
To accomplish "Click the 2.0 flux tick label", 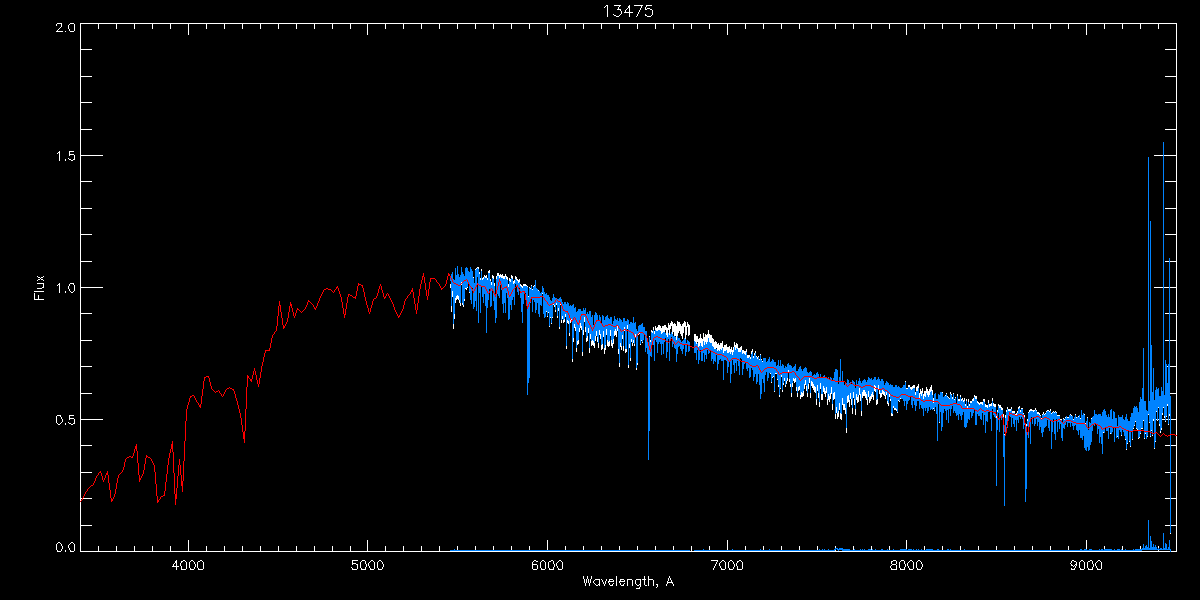I will [x=65, y=28].
